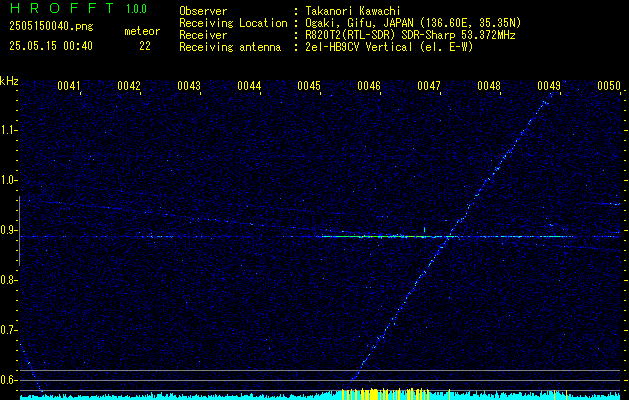629x400 pixels.
Task: Click time marker 0047
Action: click(x=429, y=86)
